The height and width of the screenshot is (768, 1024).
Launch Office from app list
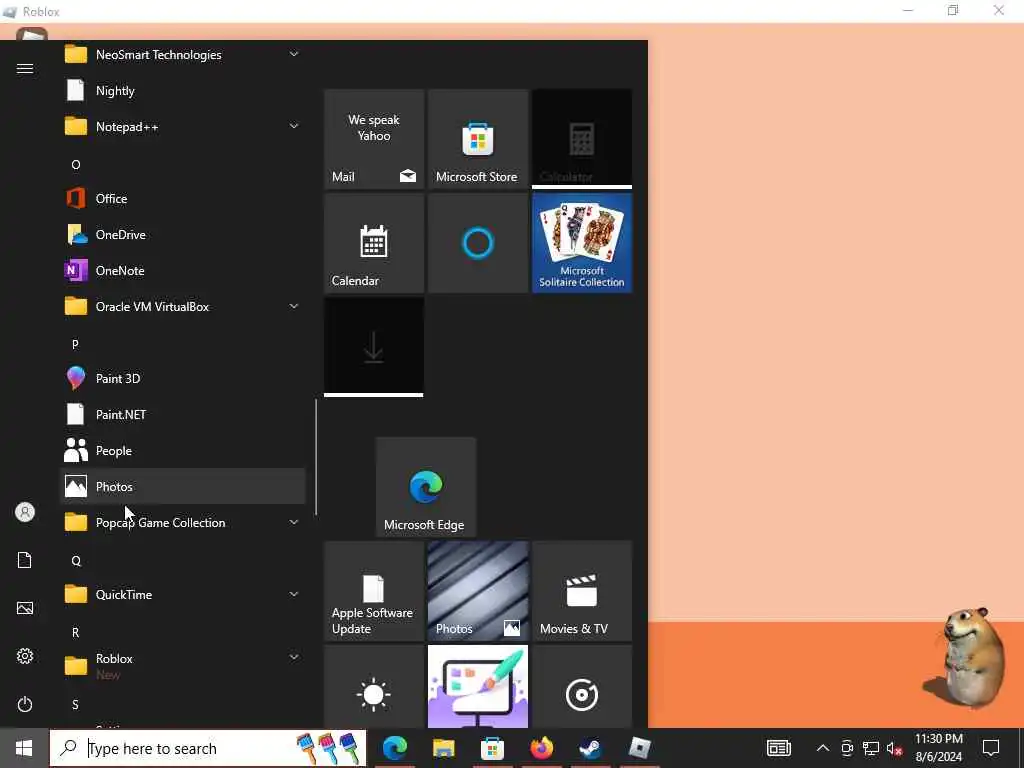[x=183, y=199]
